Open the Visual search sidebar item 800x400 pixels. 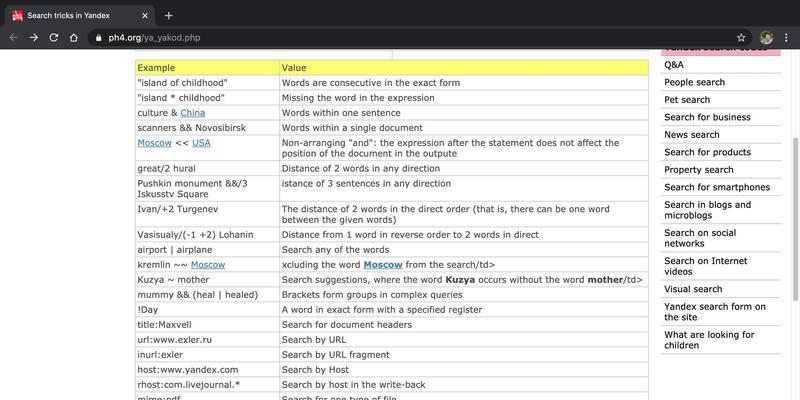pyautogui.click(x=693, y=289)
